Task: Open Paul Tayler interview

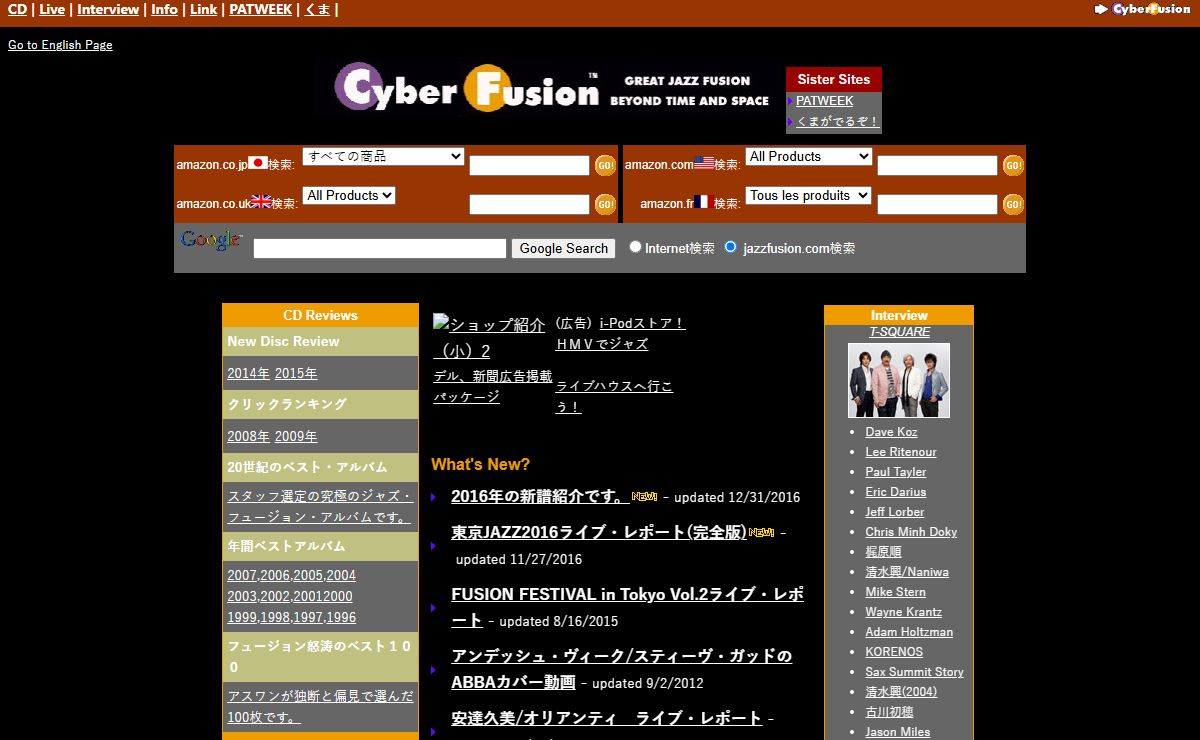Action: tap(896, 472)
